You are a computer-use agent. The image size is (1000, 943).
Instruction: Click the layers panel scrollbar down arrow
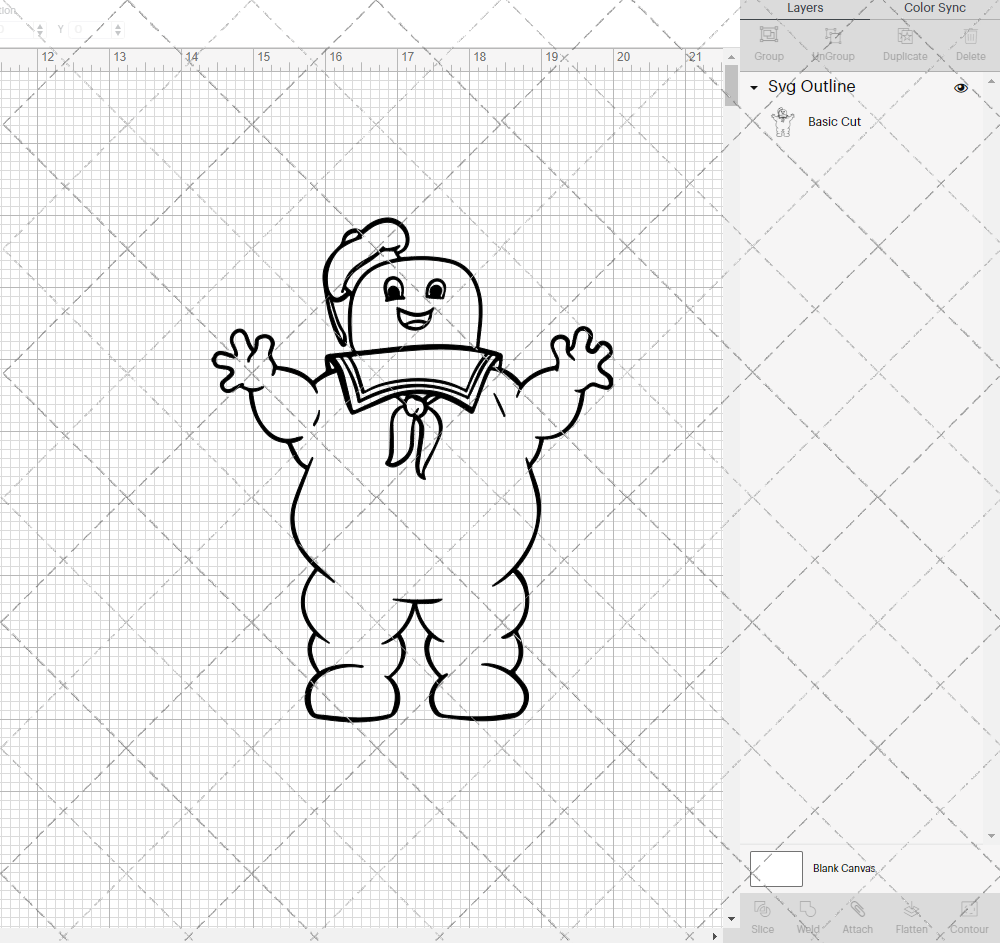(991, 836)
